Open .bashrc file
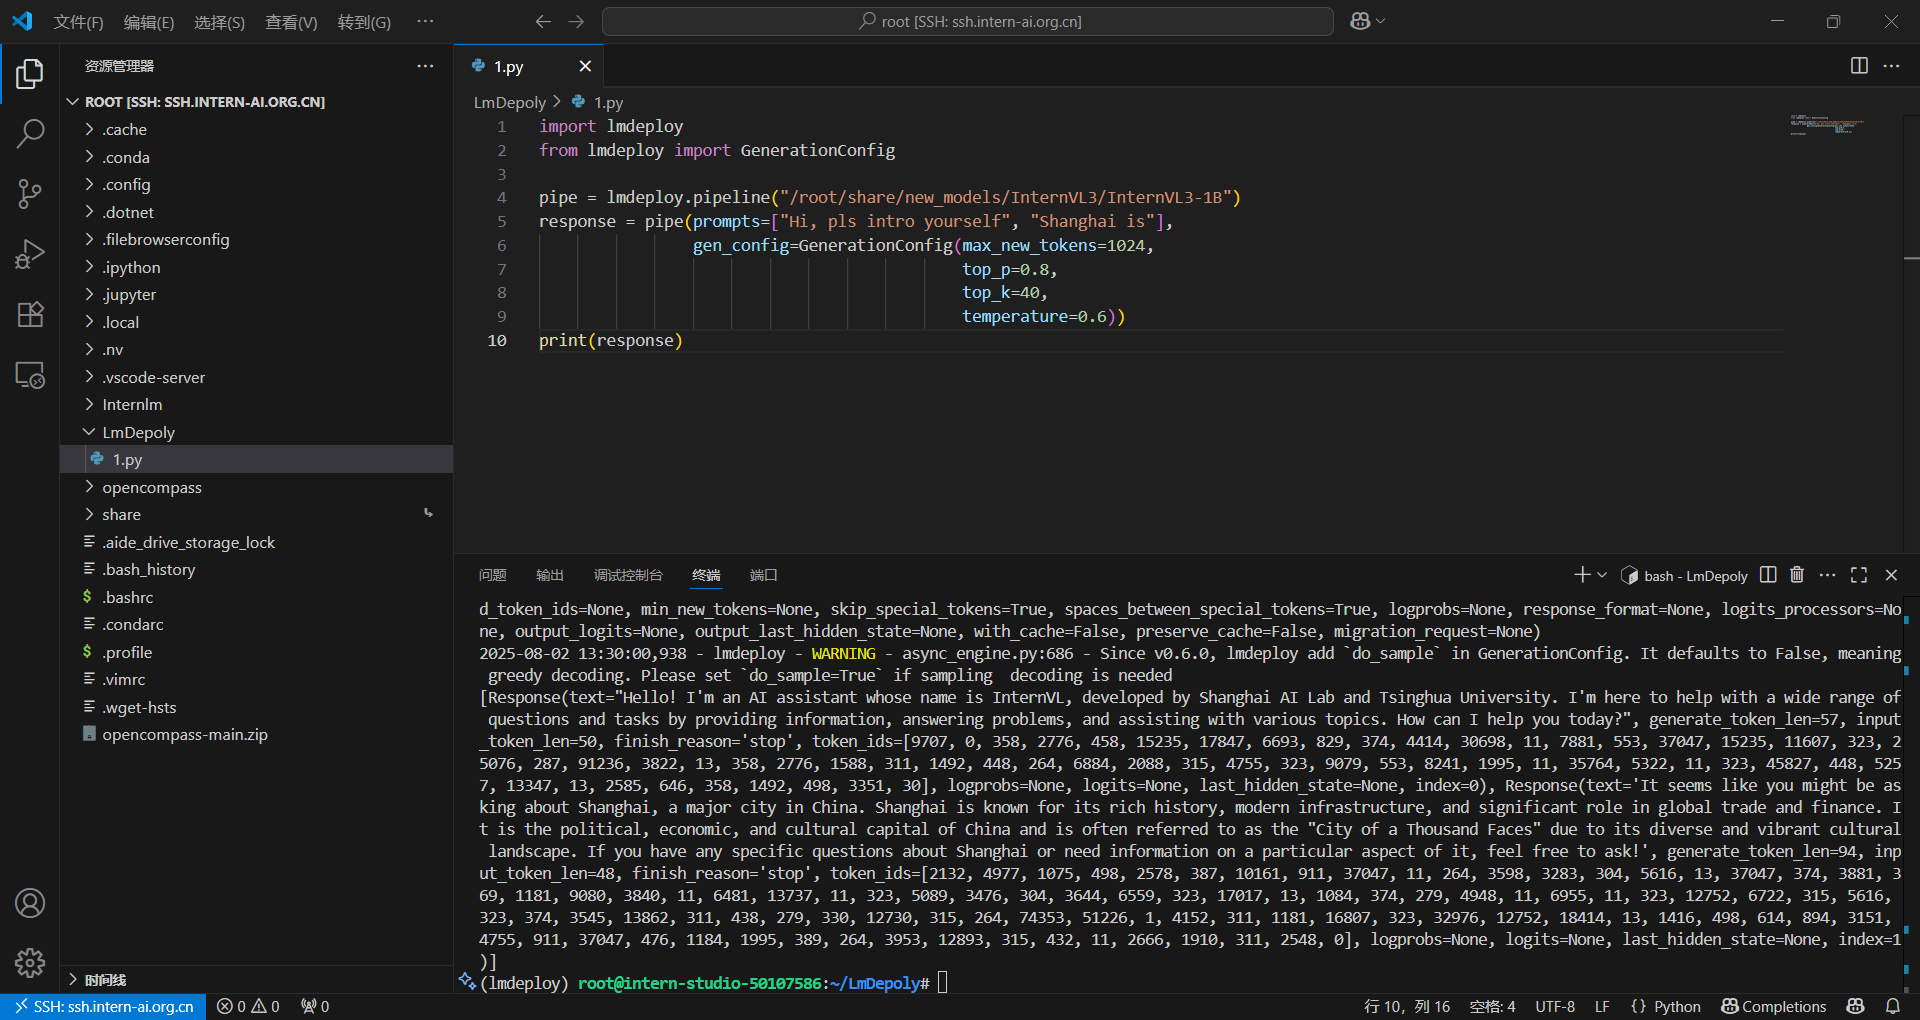The height and width of the screenshot is (1020, 1920). 256,597
